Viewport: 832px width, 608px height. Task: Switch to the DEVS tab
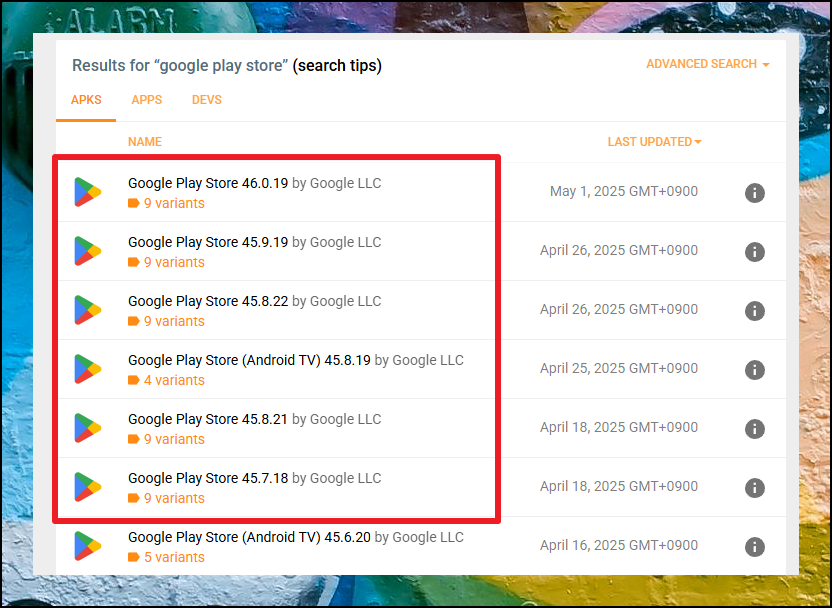207,100
